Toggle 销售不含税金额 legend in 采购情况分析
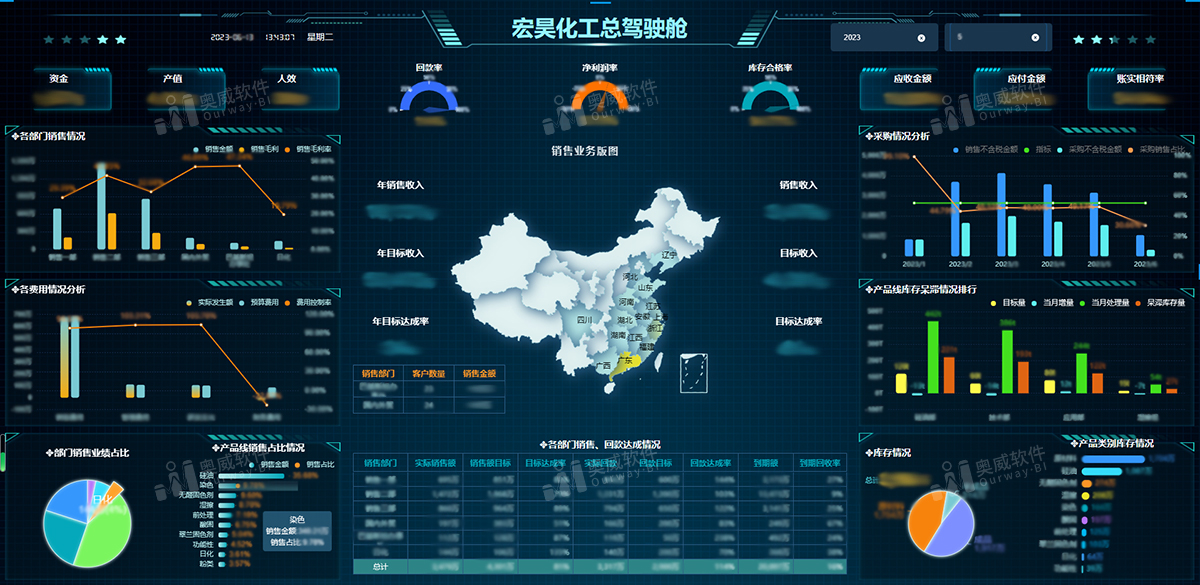Viewport: 1200px width, 585px height. click(x=986, y=149)
